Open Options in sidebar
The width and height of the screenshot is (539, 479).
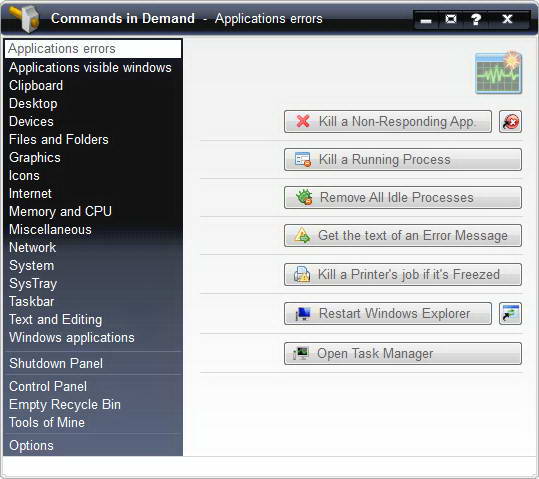[x=93, y=446]
